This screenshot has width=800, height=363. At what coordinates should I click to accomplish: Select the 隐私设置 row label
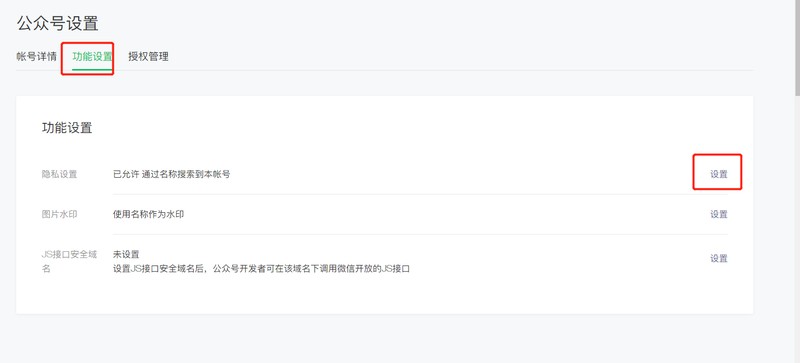click(59, 174)
